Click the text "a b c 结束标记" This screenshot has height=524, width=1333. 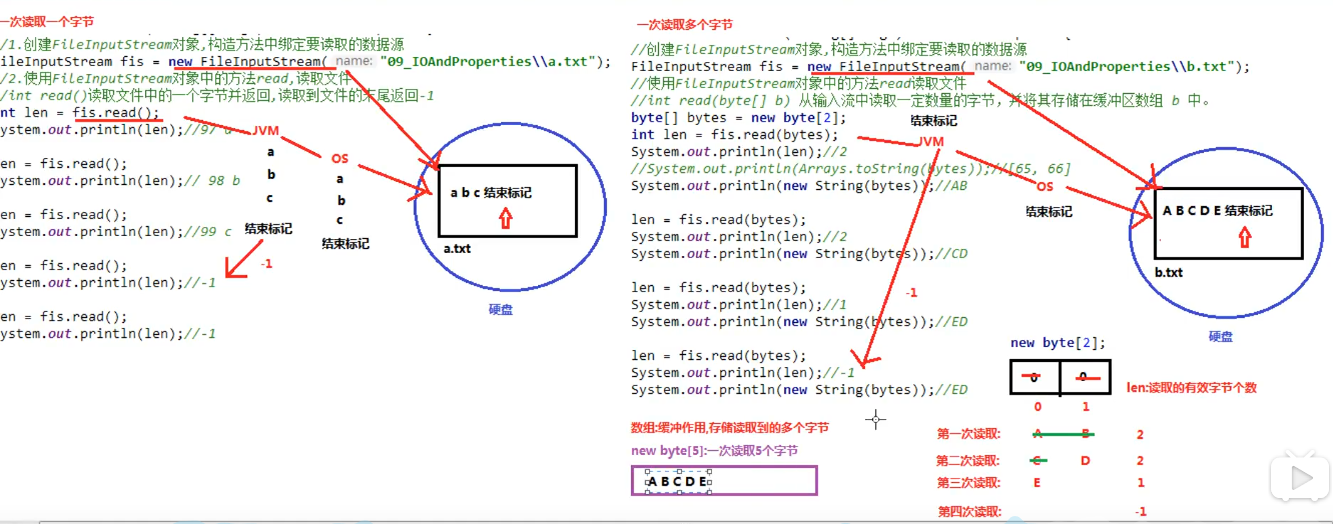click(x=491, y=192)
